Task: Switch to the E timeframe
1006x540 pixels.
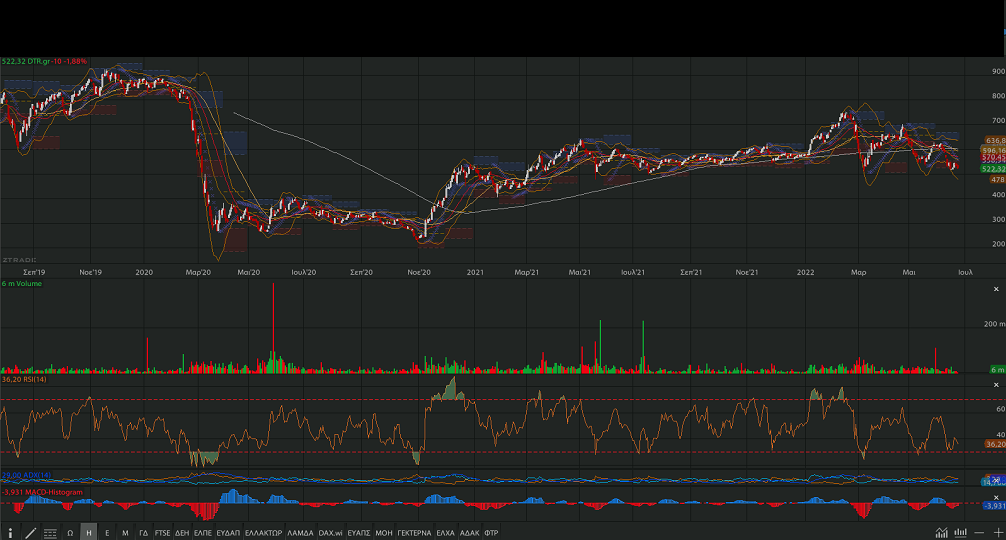Action: click(107, 533)
